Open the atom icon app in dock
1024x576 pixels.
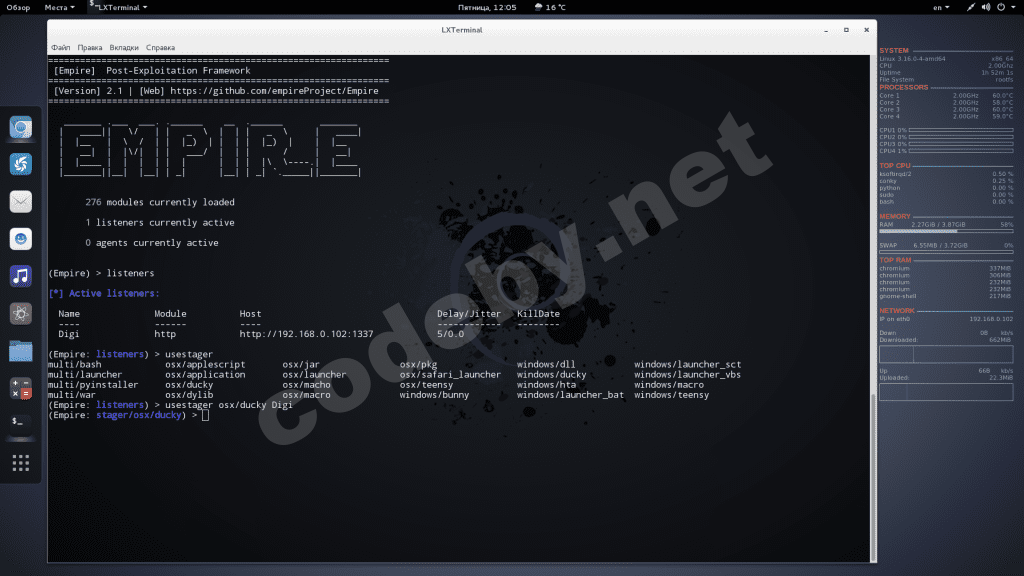coord(21,313)
